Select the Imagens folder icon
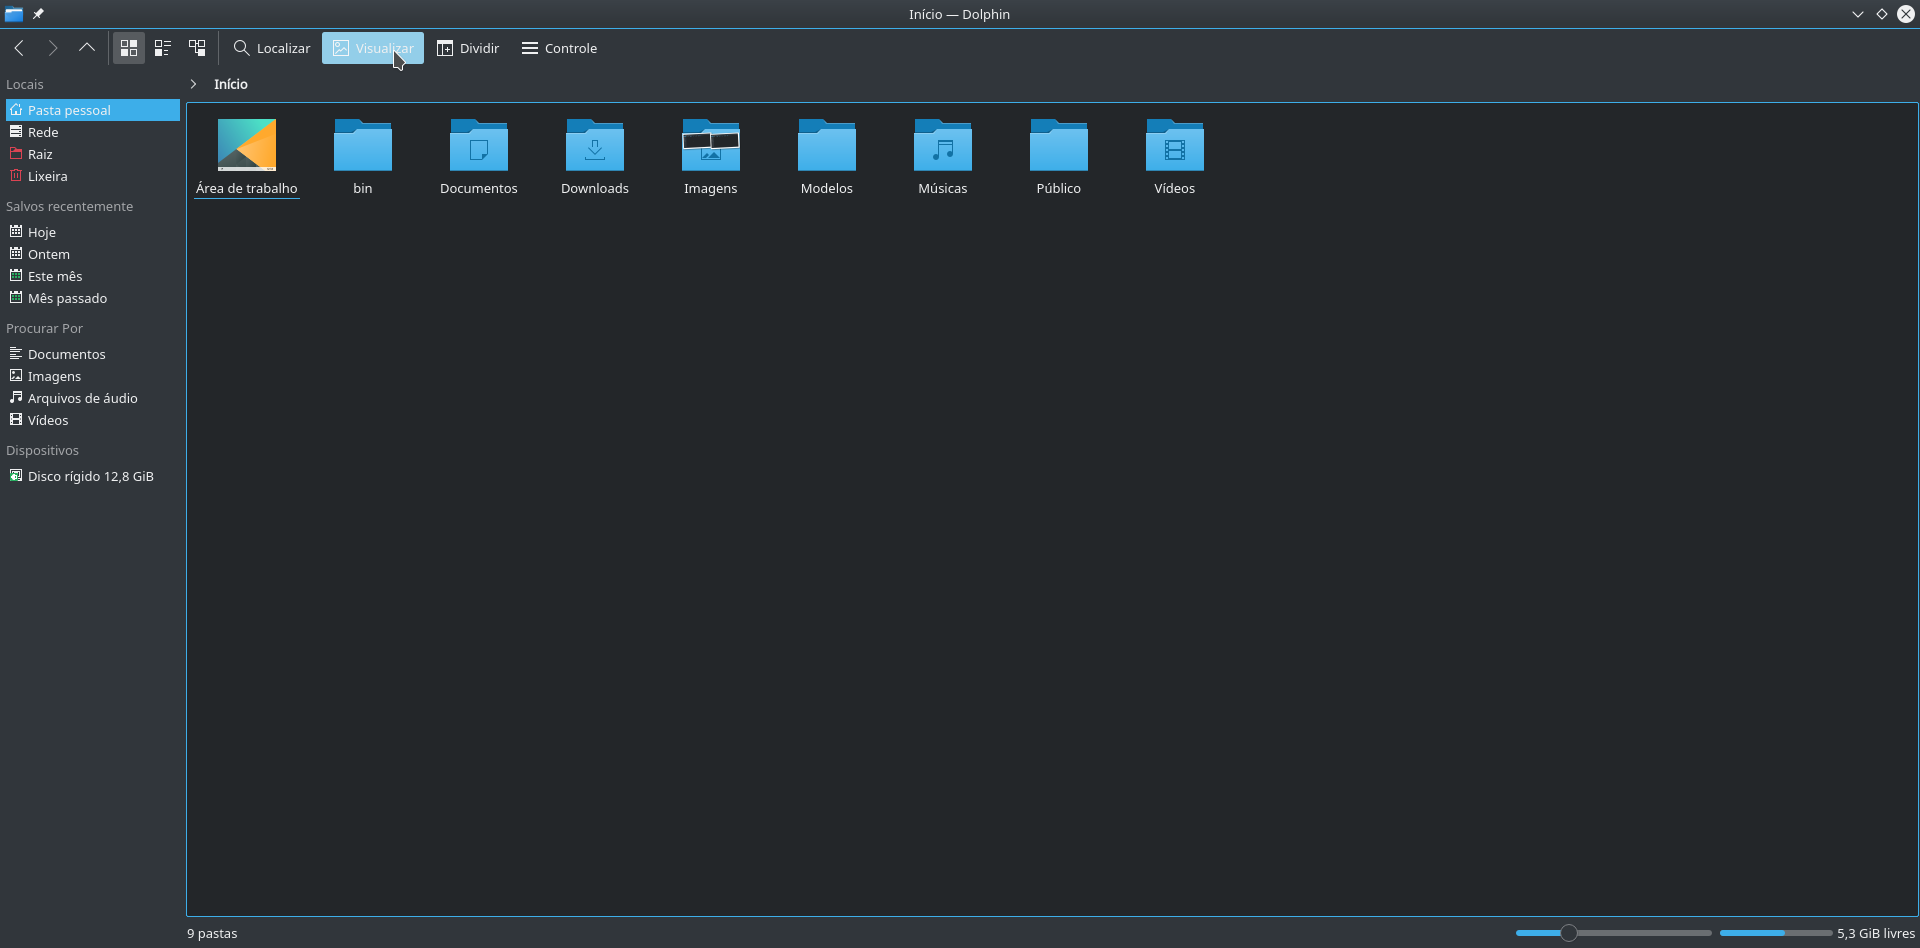The width and height of the screenshot is (1920, 948). coord(711,146)
